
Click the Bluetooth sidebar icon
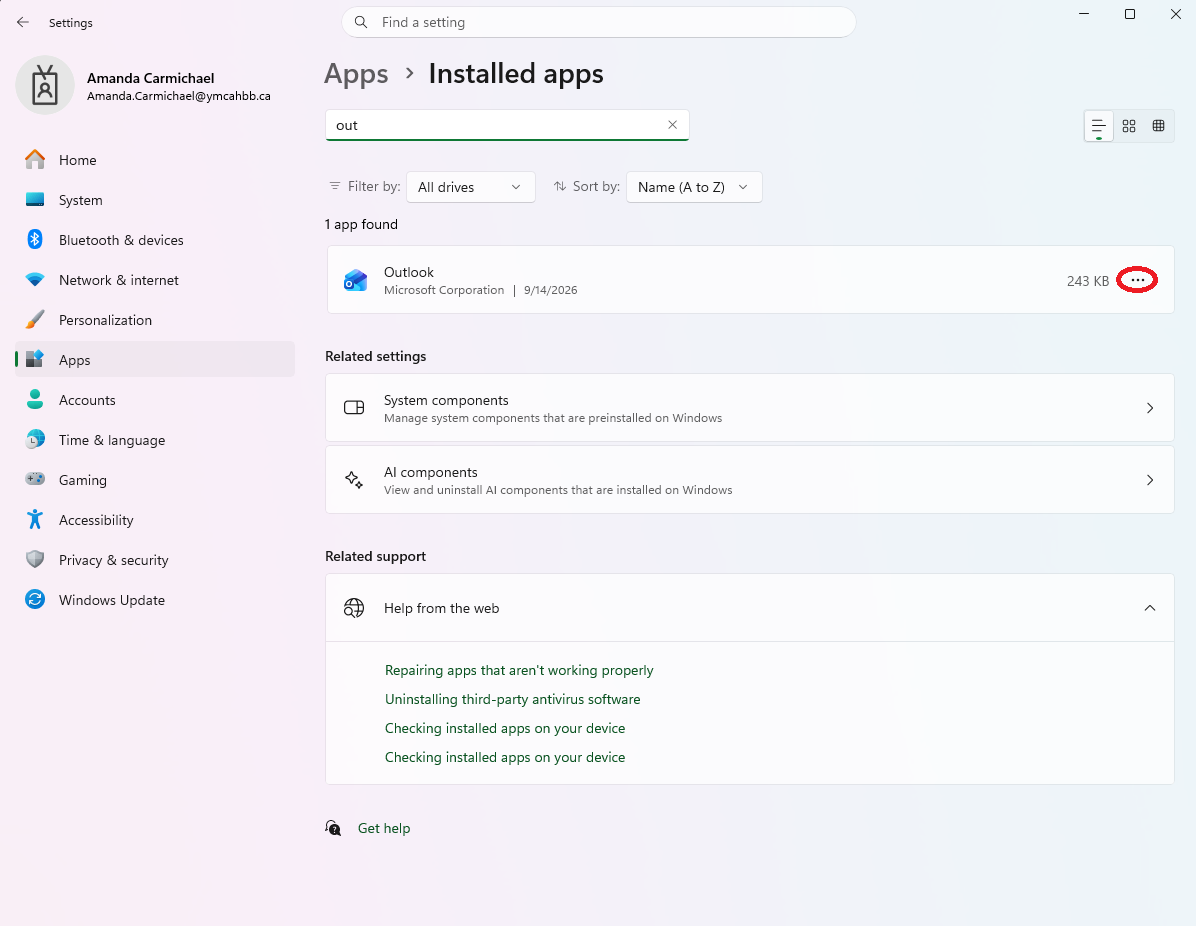coord(35,240)
